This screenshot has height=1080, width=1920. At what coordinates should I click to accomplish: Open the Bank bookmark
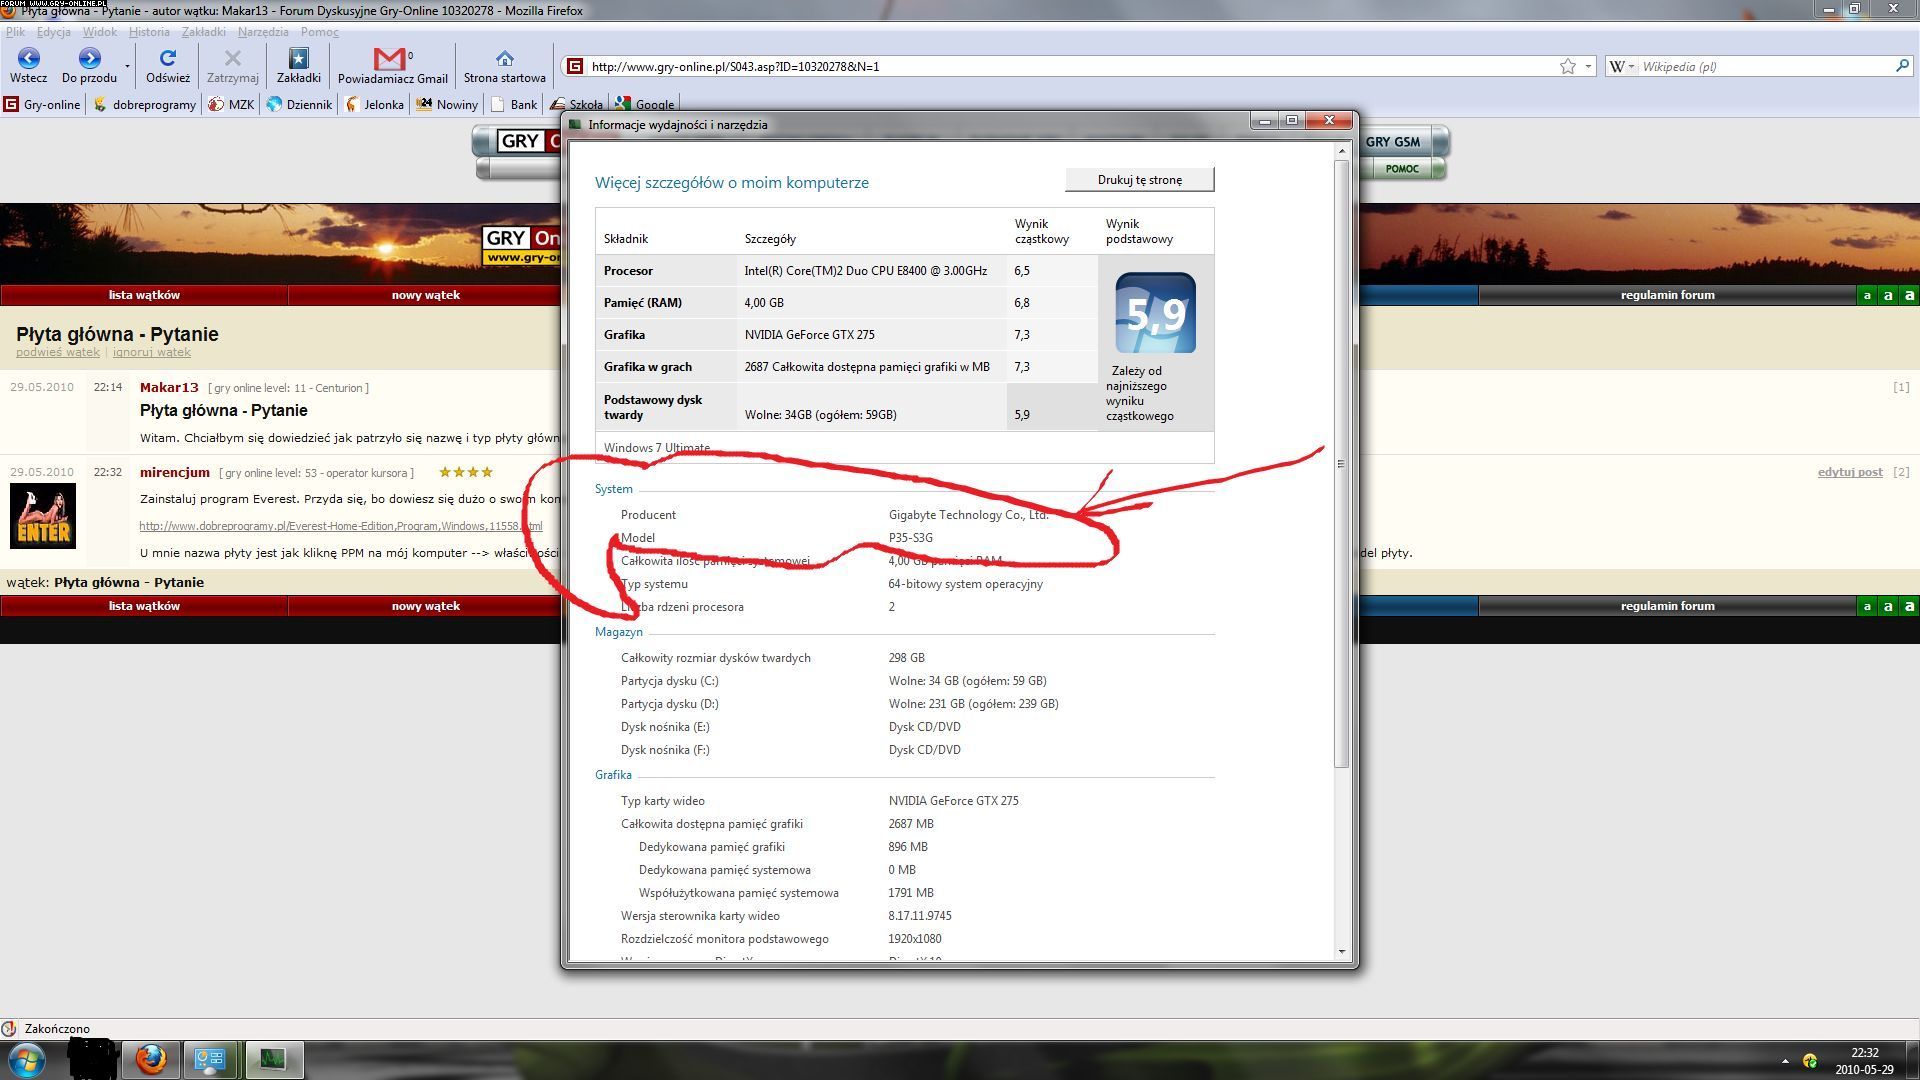click(x=514, y=104)
